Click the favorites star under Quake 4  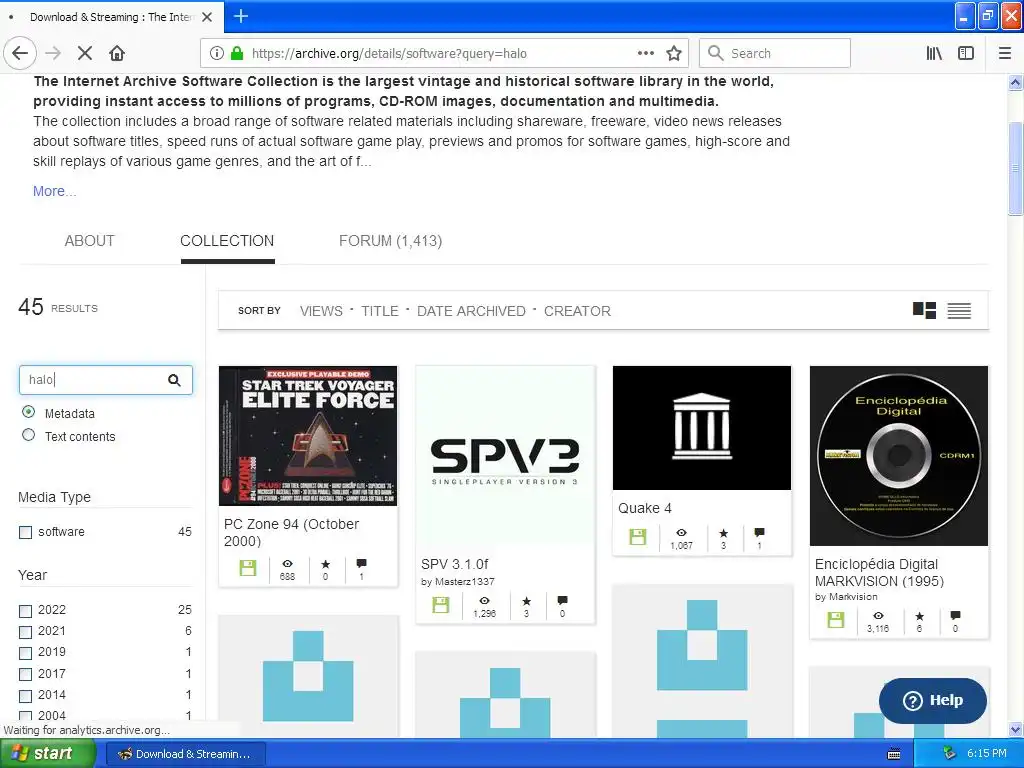coord(723,534)
